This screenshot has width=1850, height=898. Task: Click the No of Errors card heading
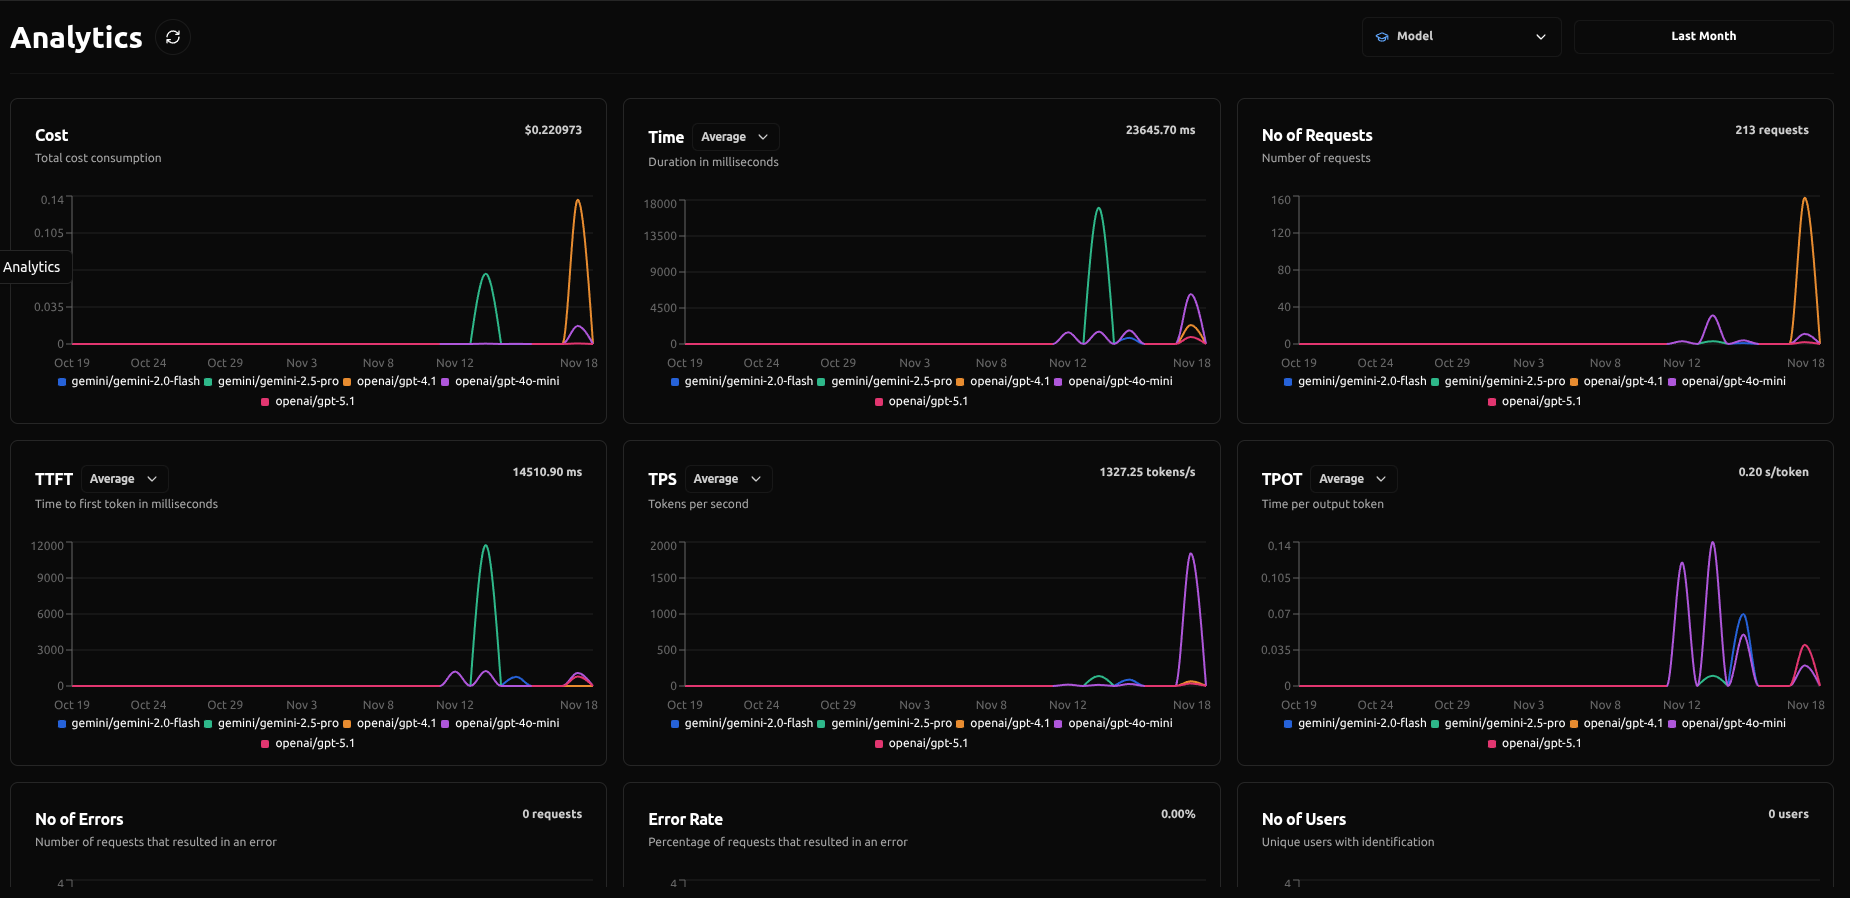click(79, 819)
